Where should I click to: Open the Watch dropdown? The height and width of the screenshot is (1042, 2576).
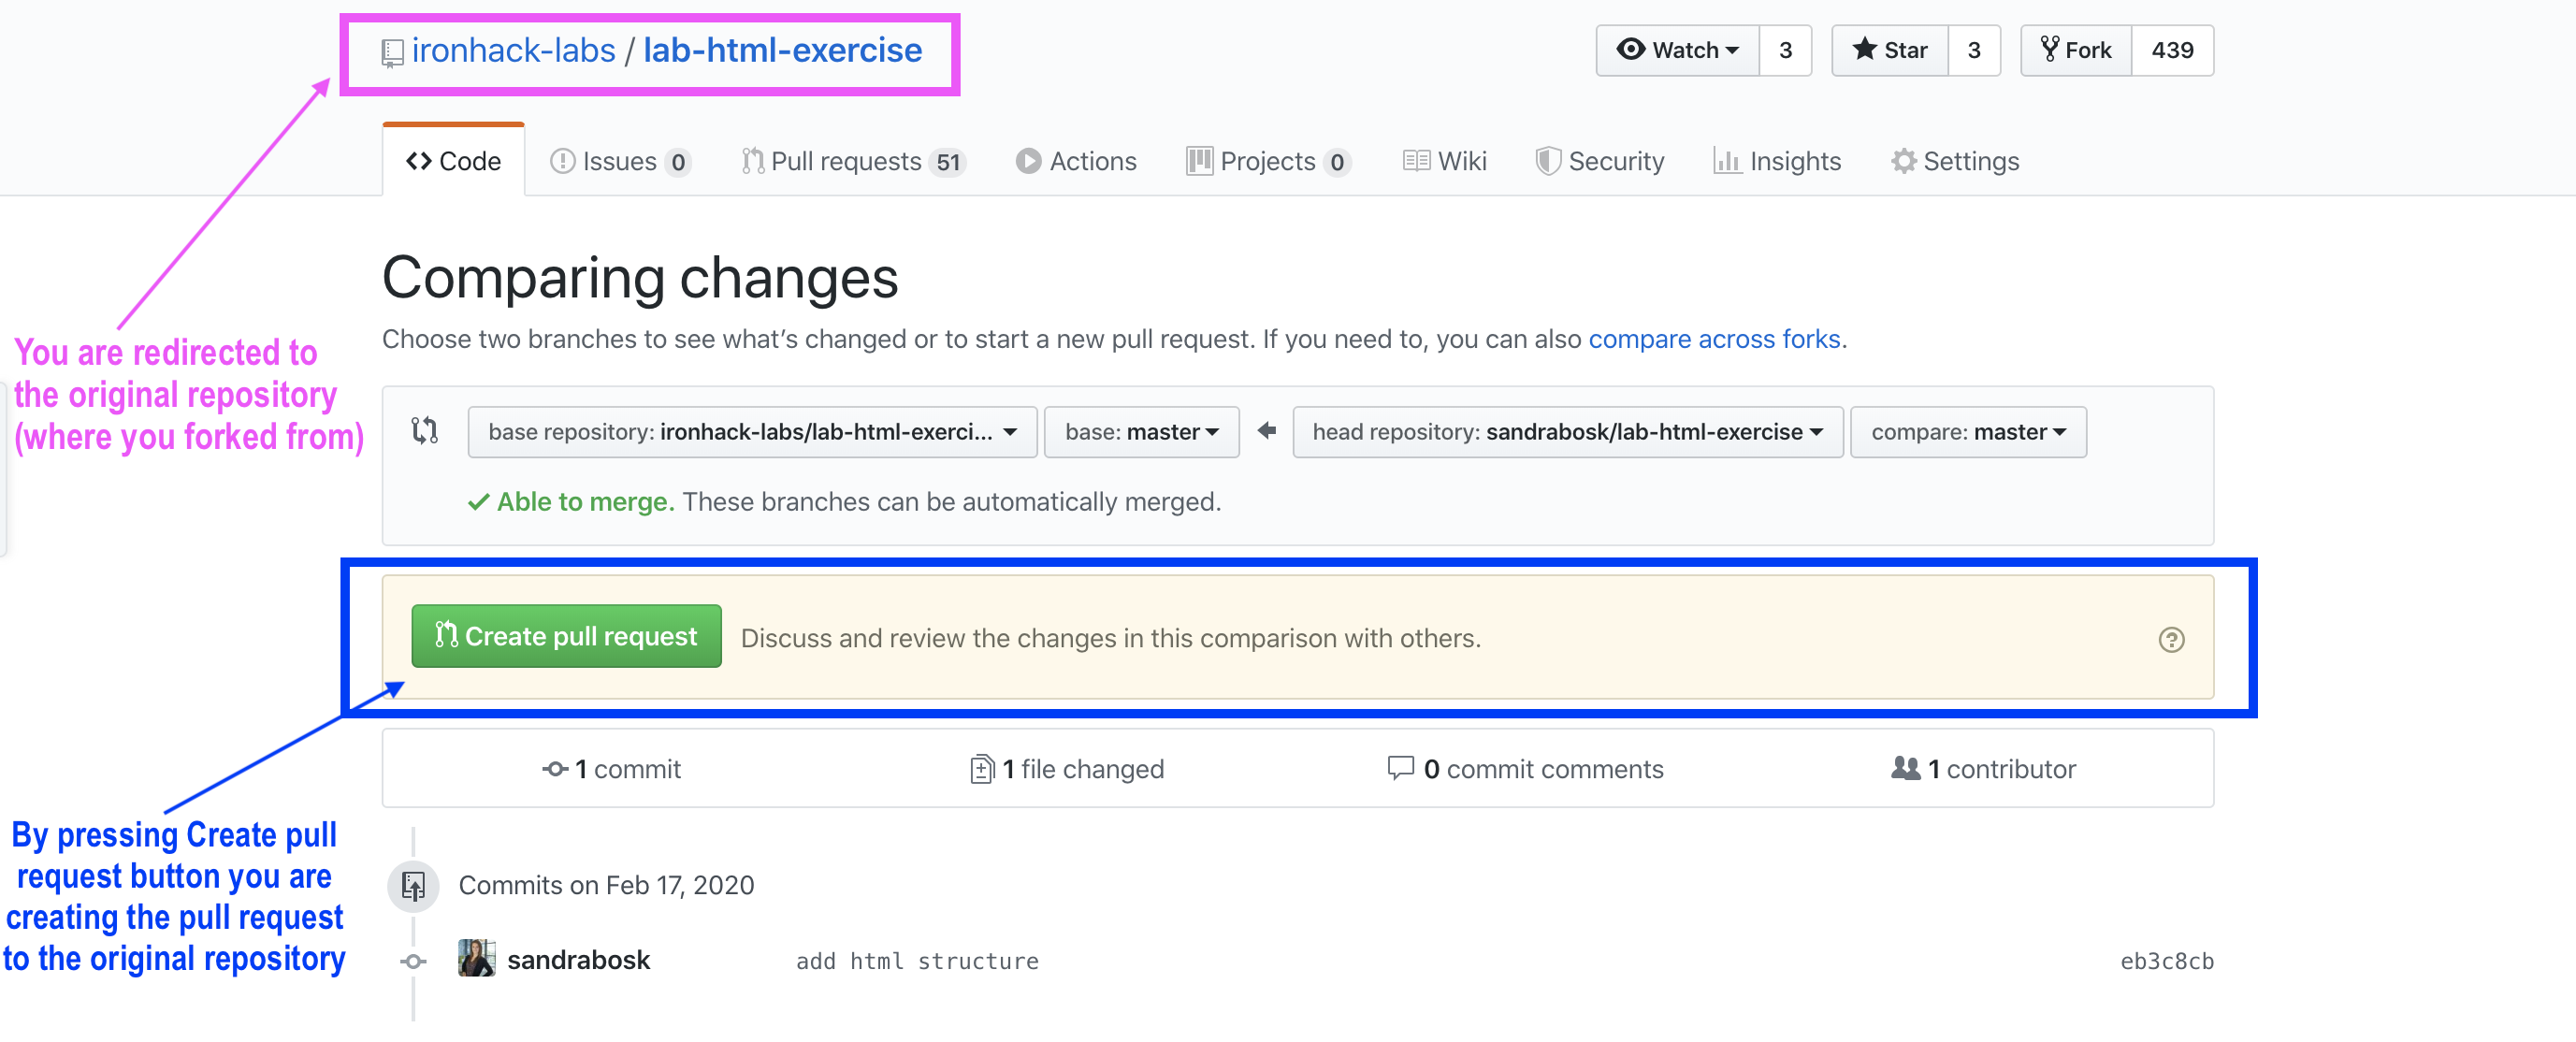(1678, 50)
